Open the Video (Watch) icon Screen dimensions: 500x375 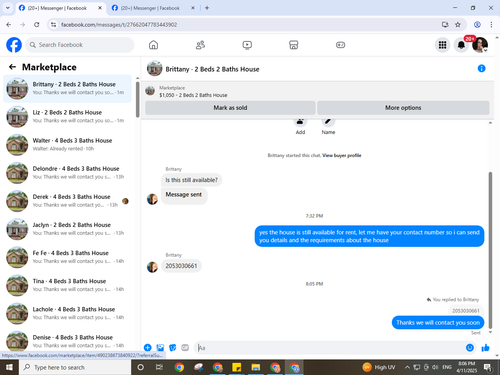tap(247, 45)
